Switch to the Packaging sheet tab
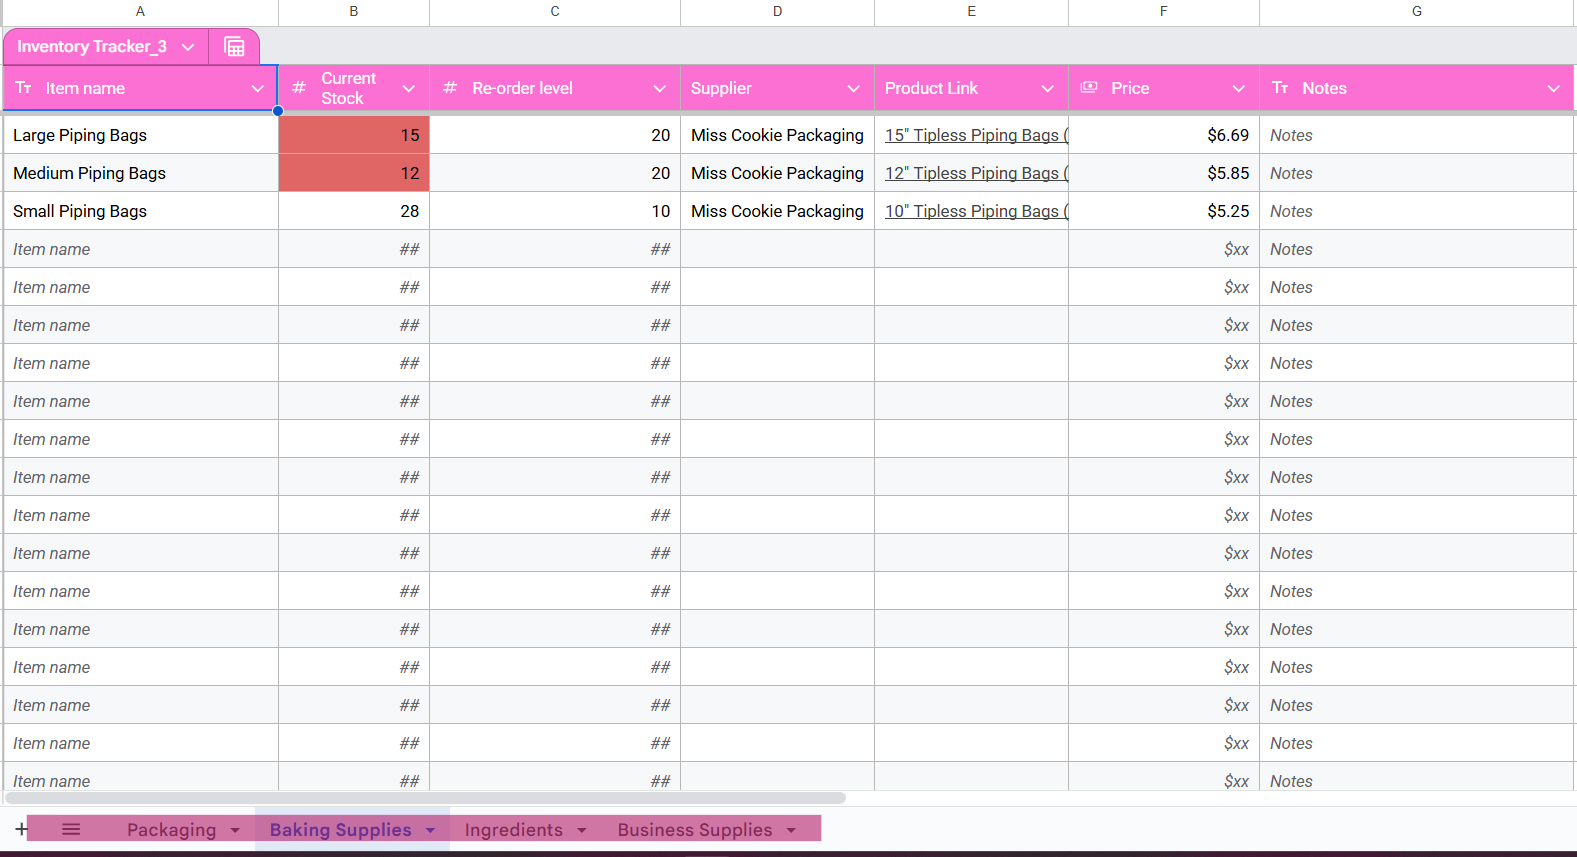1577x857 pixels. (171, 830)
